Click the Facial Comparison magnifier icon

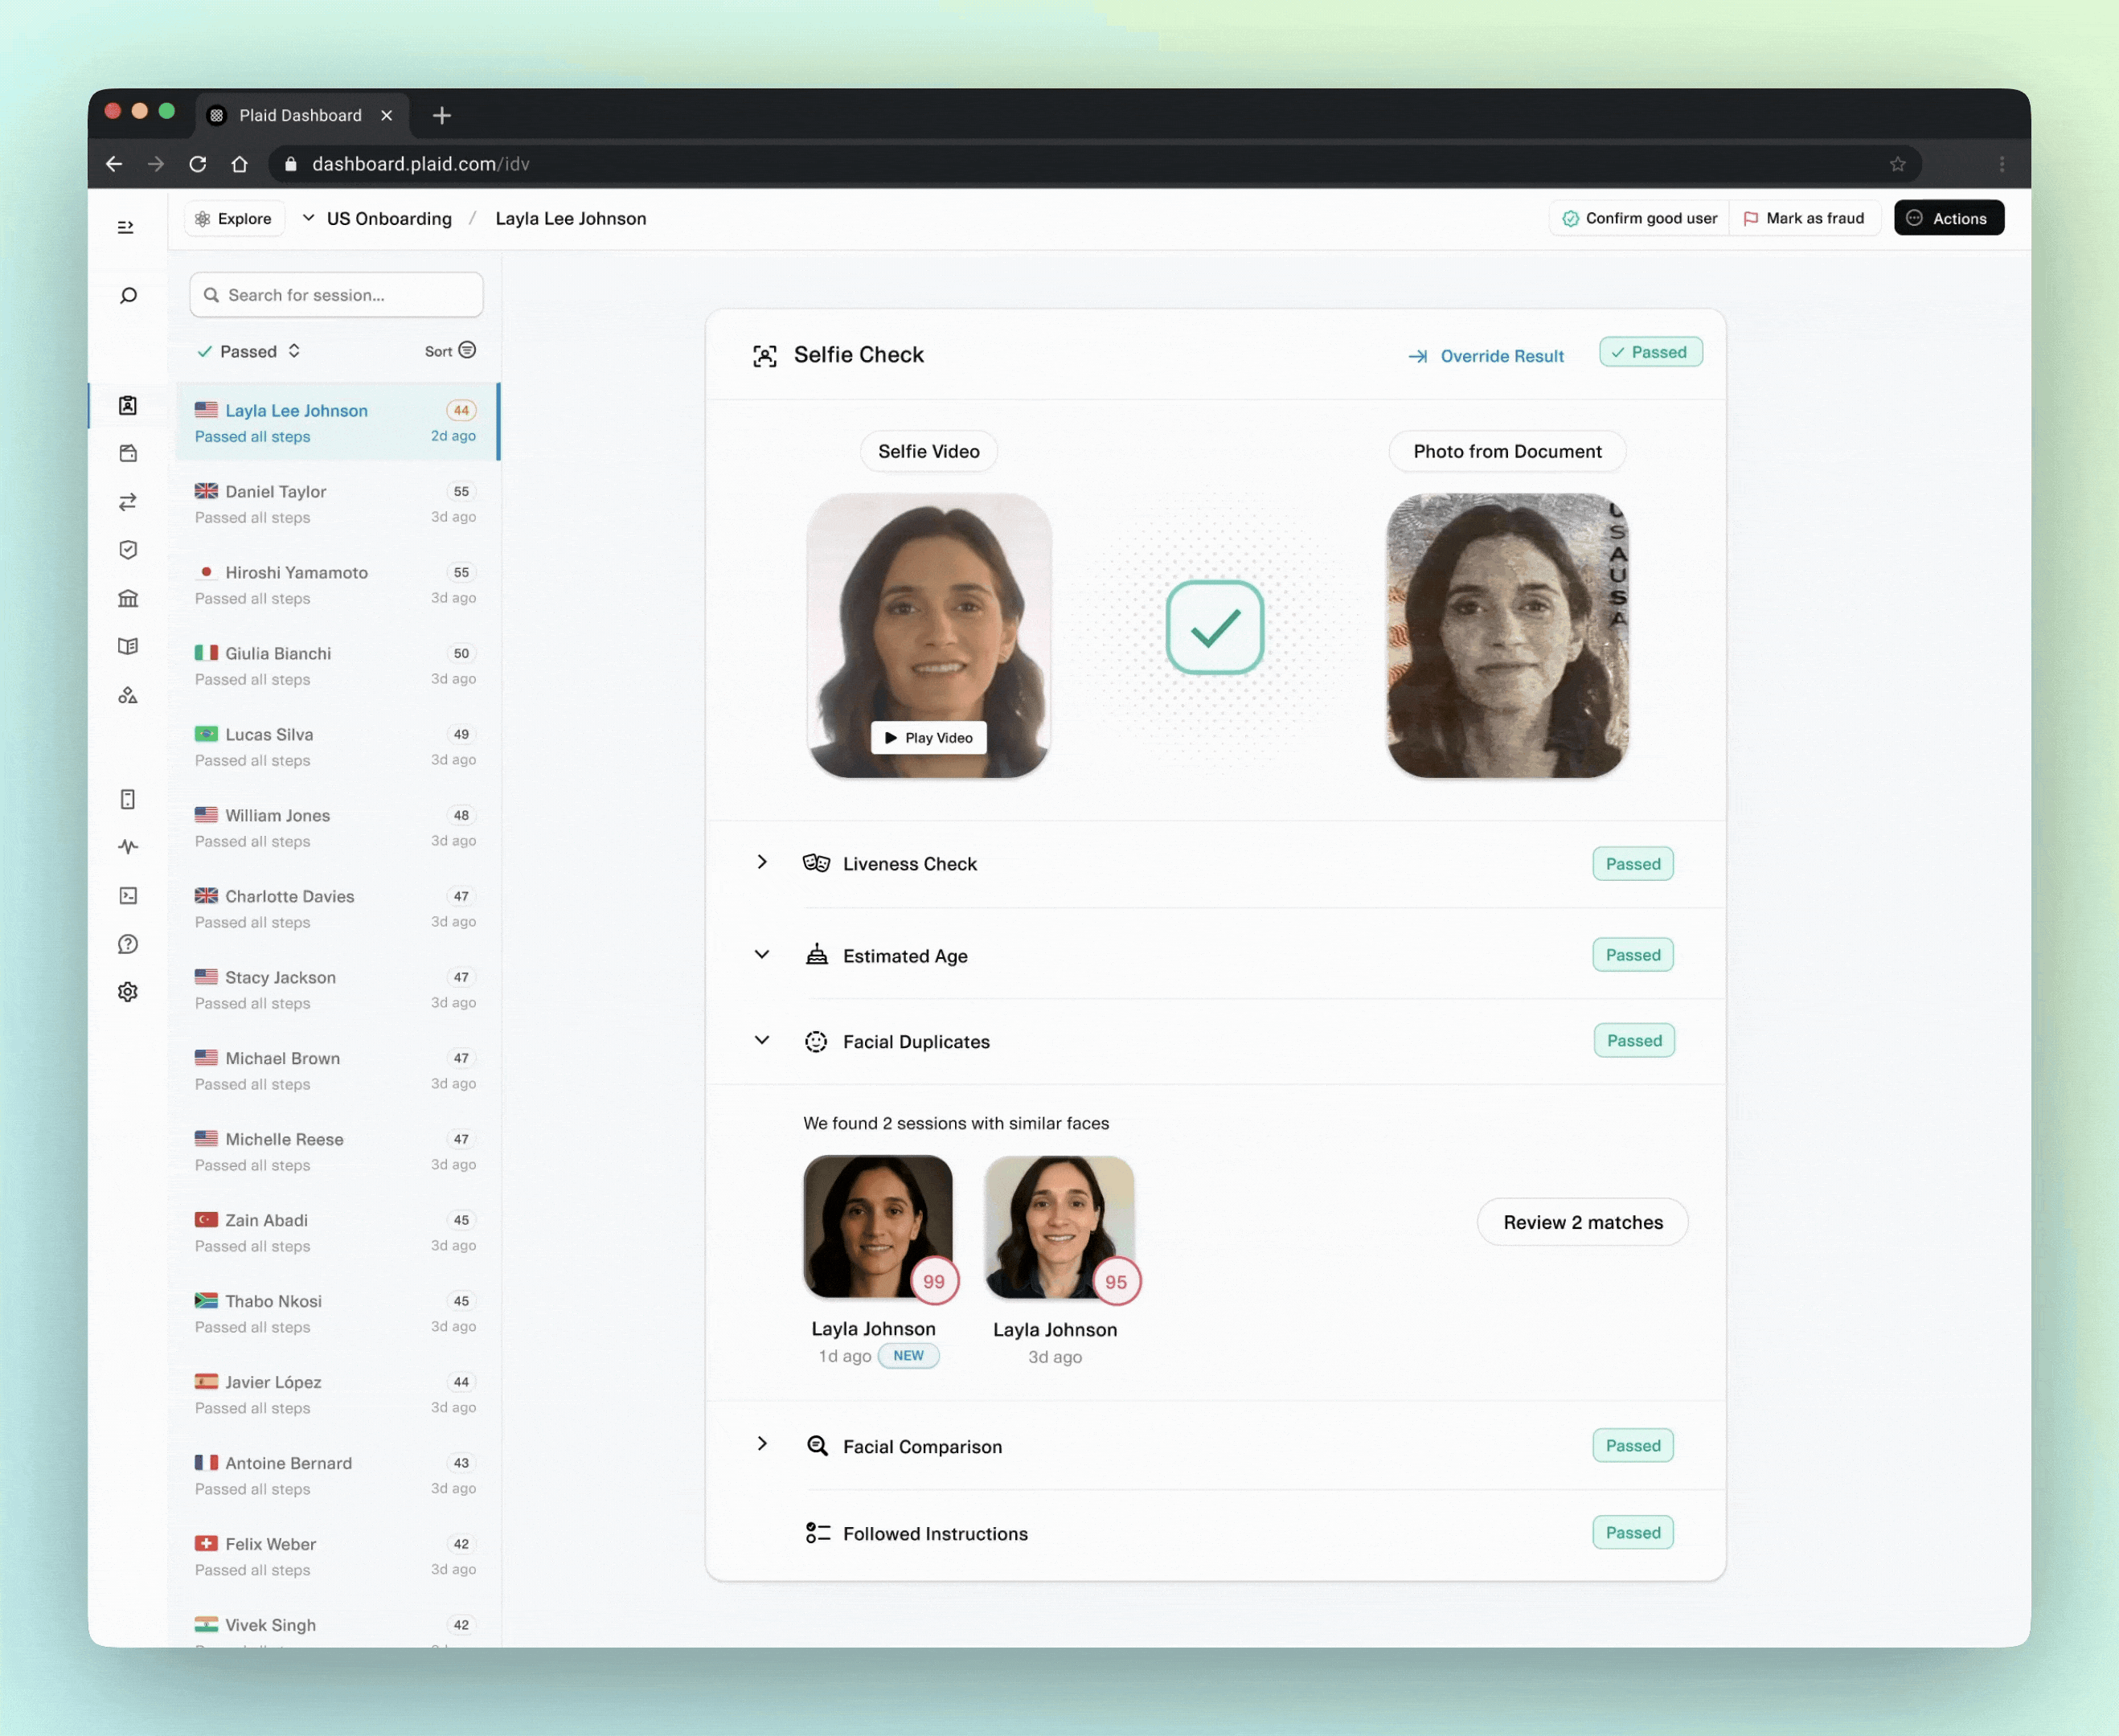817,1446
